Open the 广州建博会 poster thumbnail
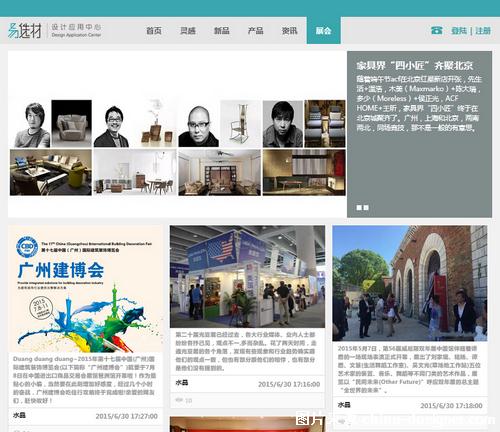The height and width of the screenshot is (432, 500). tap(85, 289)
